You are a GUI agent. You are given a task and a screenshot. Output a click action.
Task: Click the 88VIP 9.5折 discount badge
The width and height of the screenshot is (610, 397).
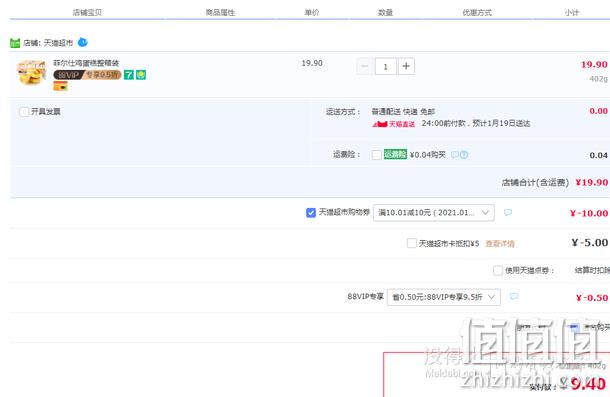(x=87, y=75)
